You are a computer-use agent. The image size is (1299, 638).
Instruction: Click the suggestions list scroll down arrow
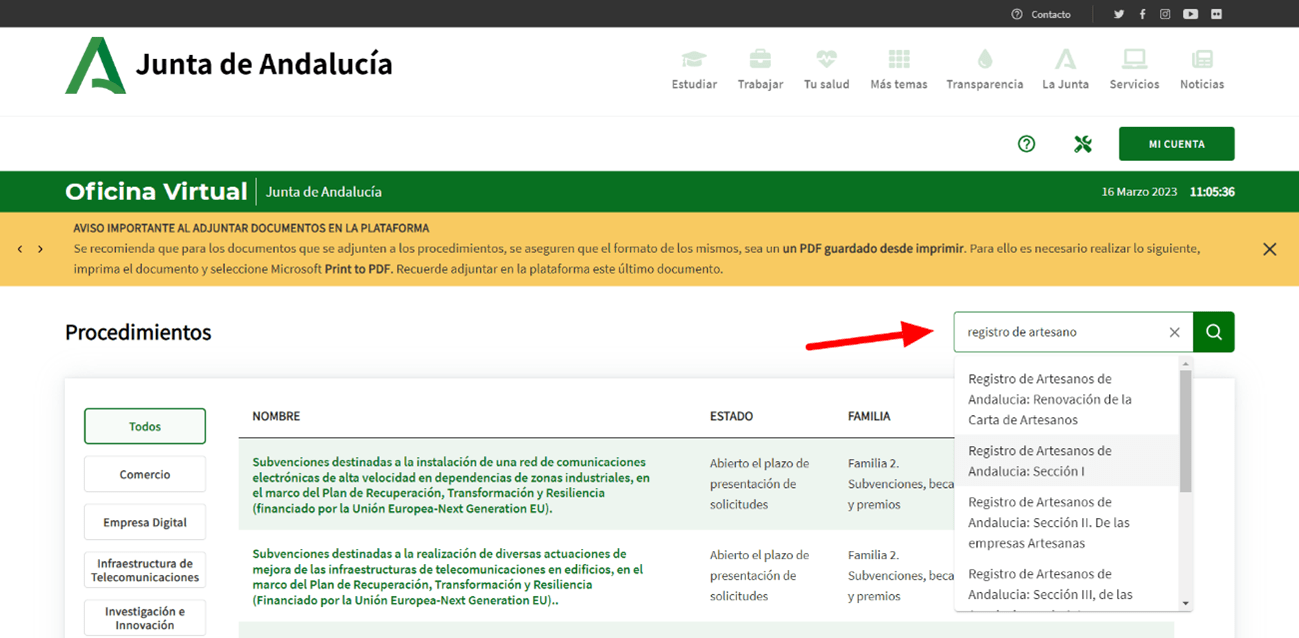(1186, 604)
